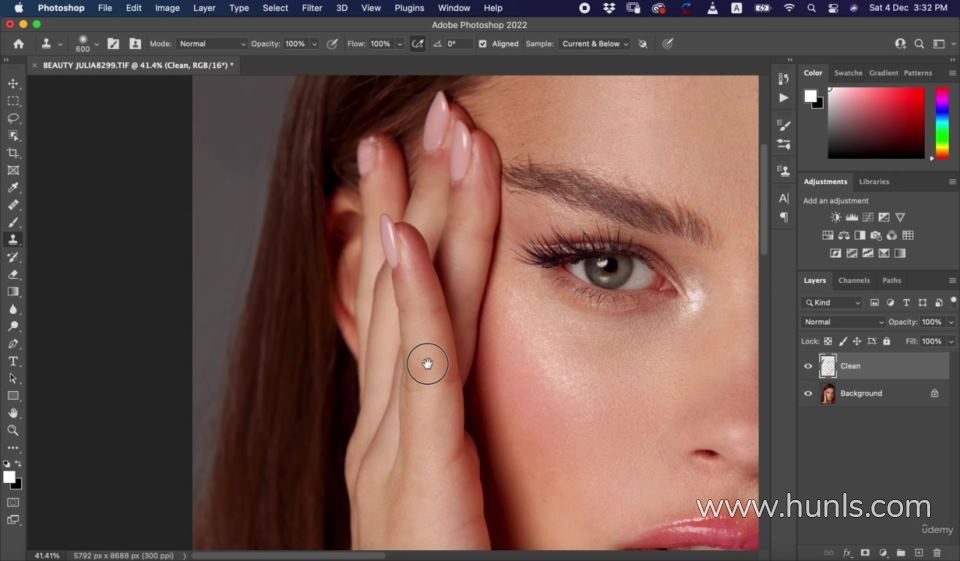Open the Mode dropdown in options bar

(211, 44)
